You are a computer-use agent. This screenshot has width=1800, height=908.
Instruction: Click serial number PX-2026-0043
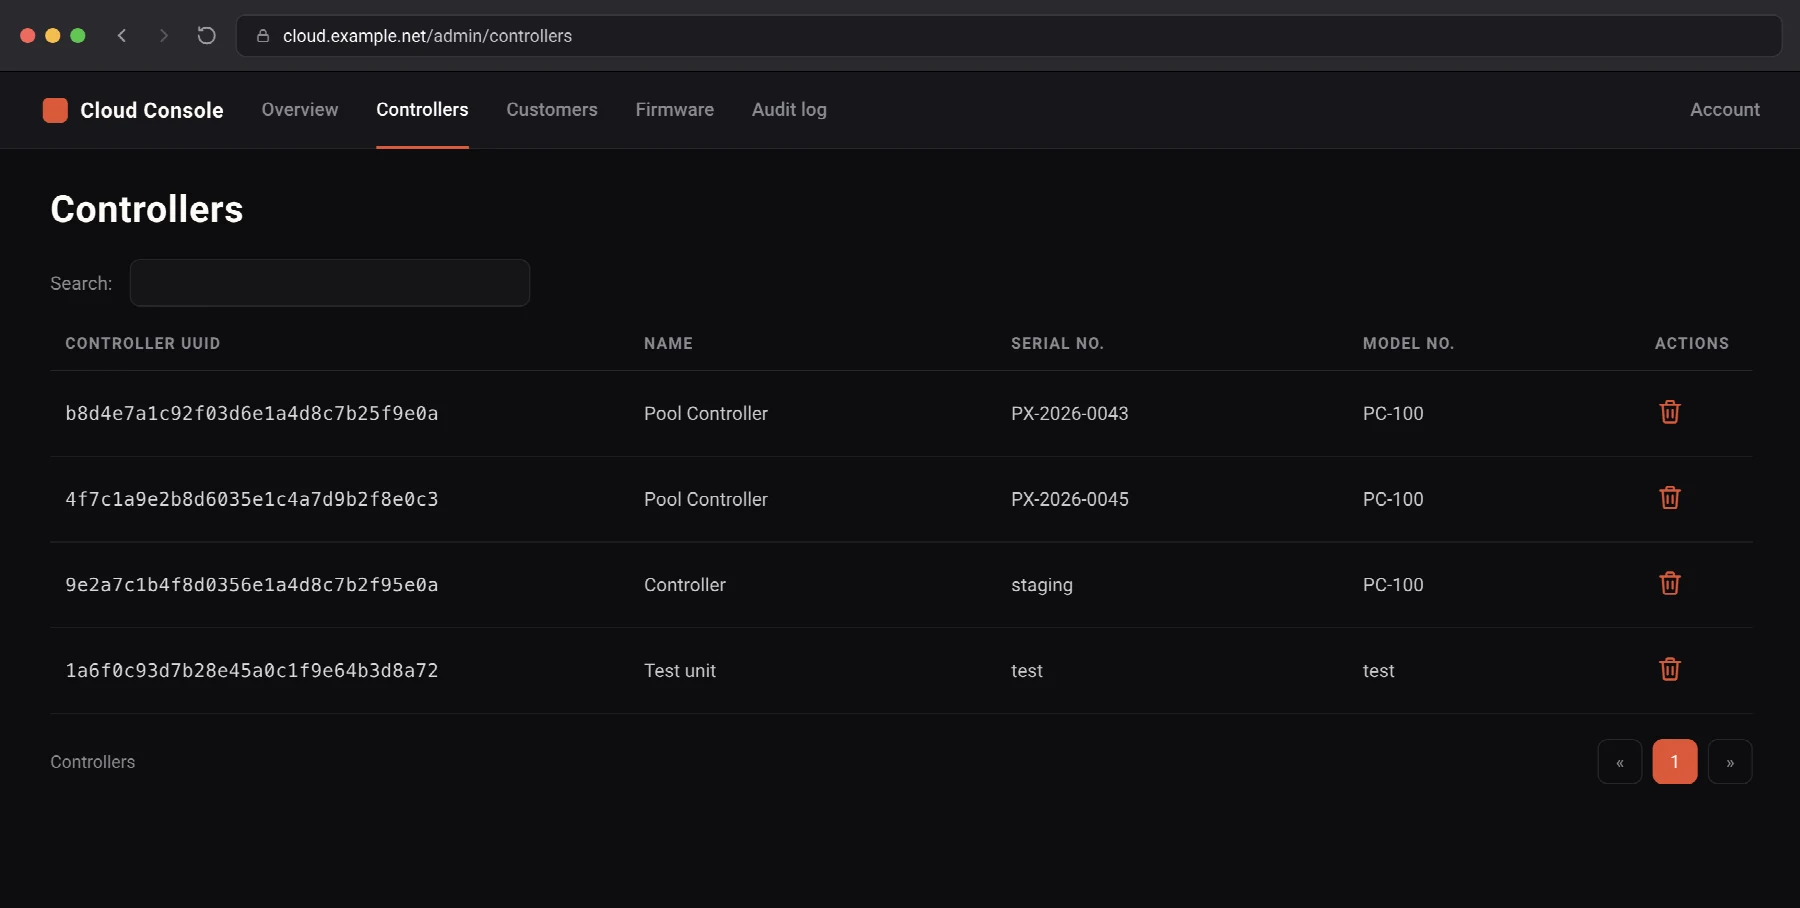(x=1070, y=414)
